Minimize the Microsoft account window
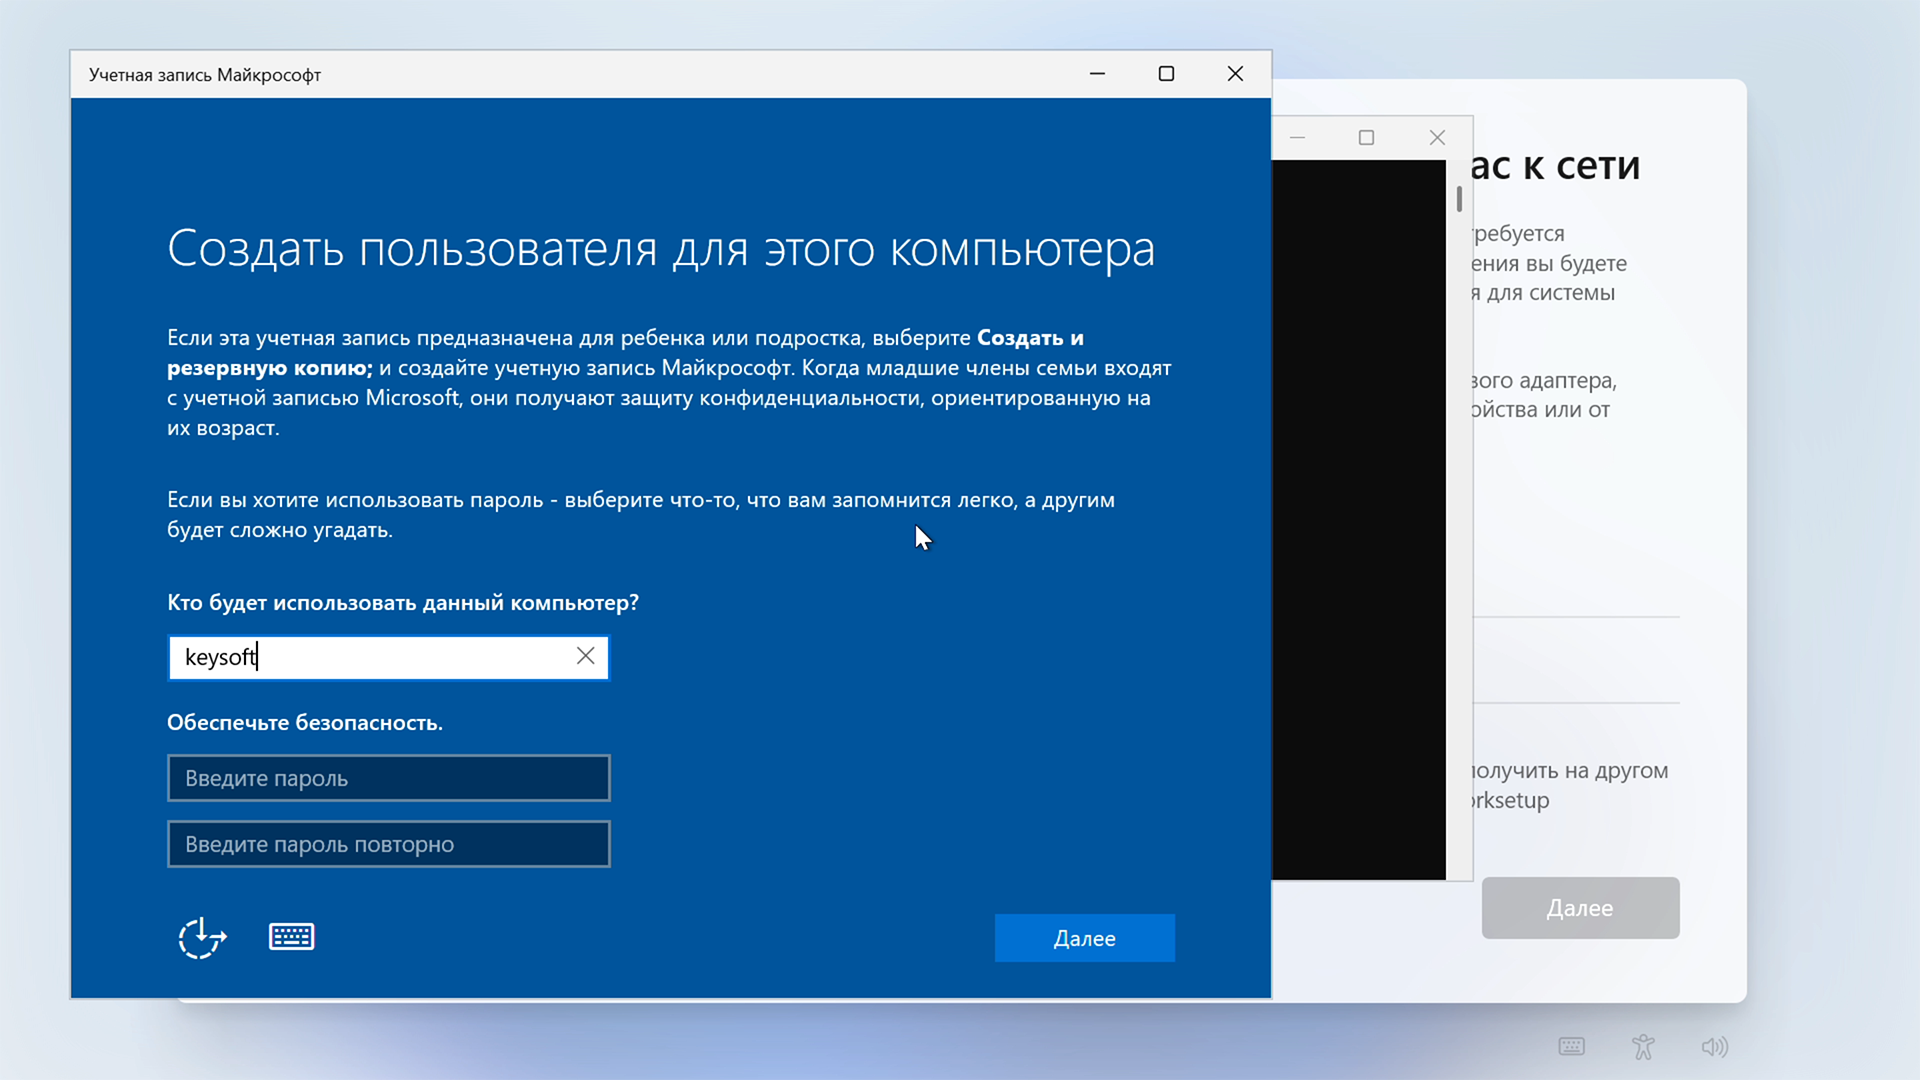The height and width of the screenshot is (1080, 1920). pos(1097,74)
